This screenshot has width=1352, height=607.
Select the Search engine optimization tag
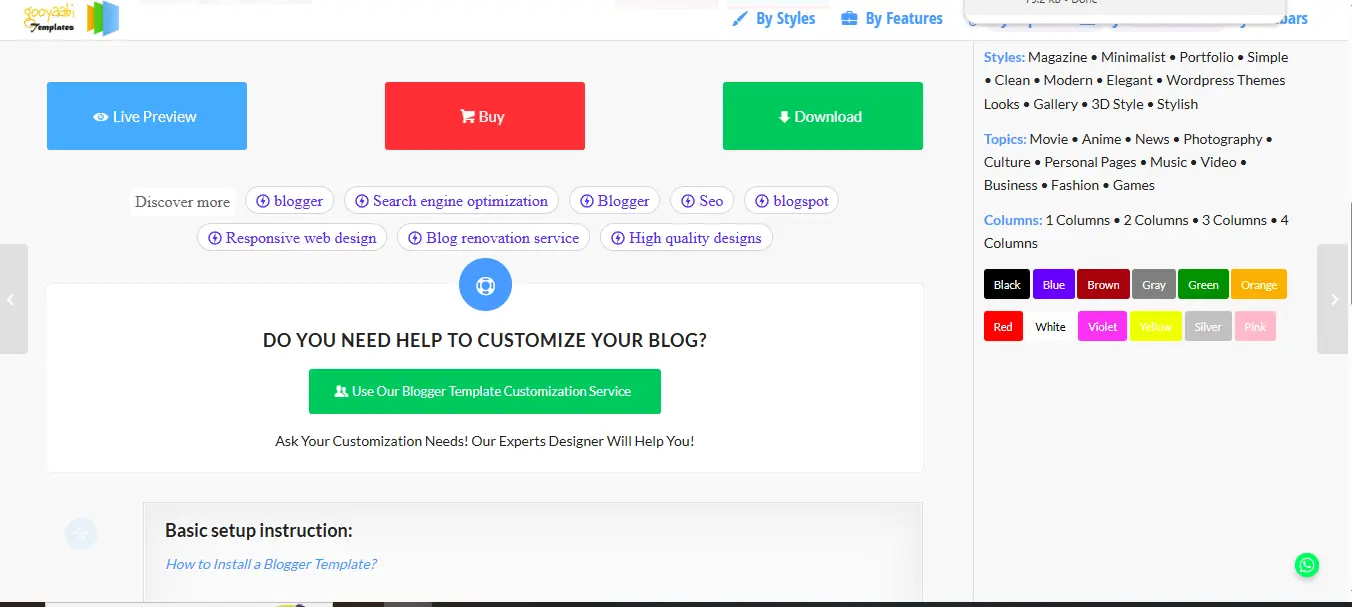(x=451, y=201)
